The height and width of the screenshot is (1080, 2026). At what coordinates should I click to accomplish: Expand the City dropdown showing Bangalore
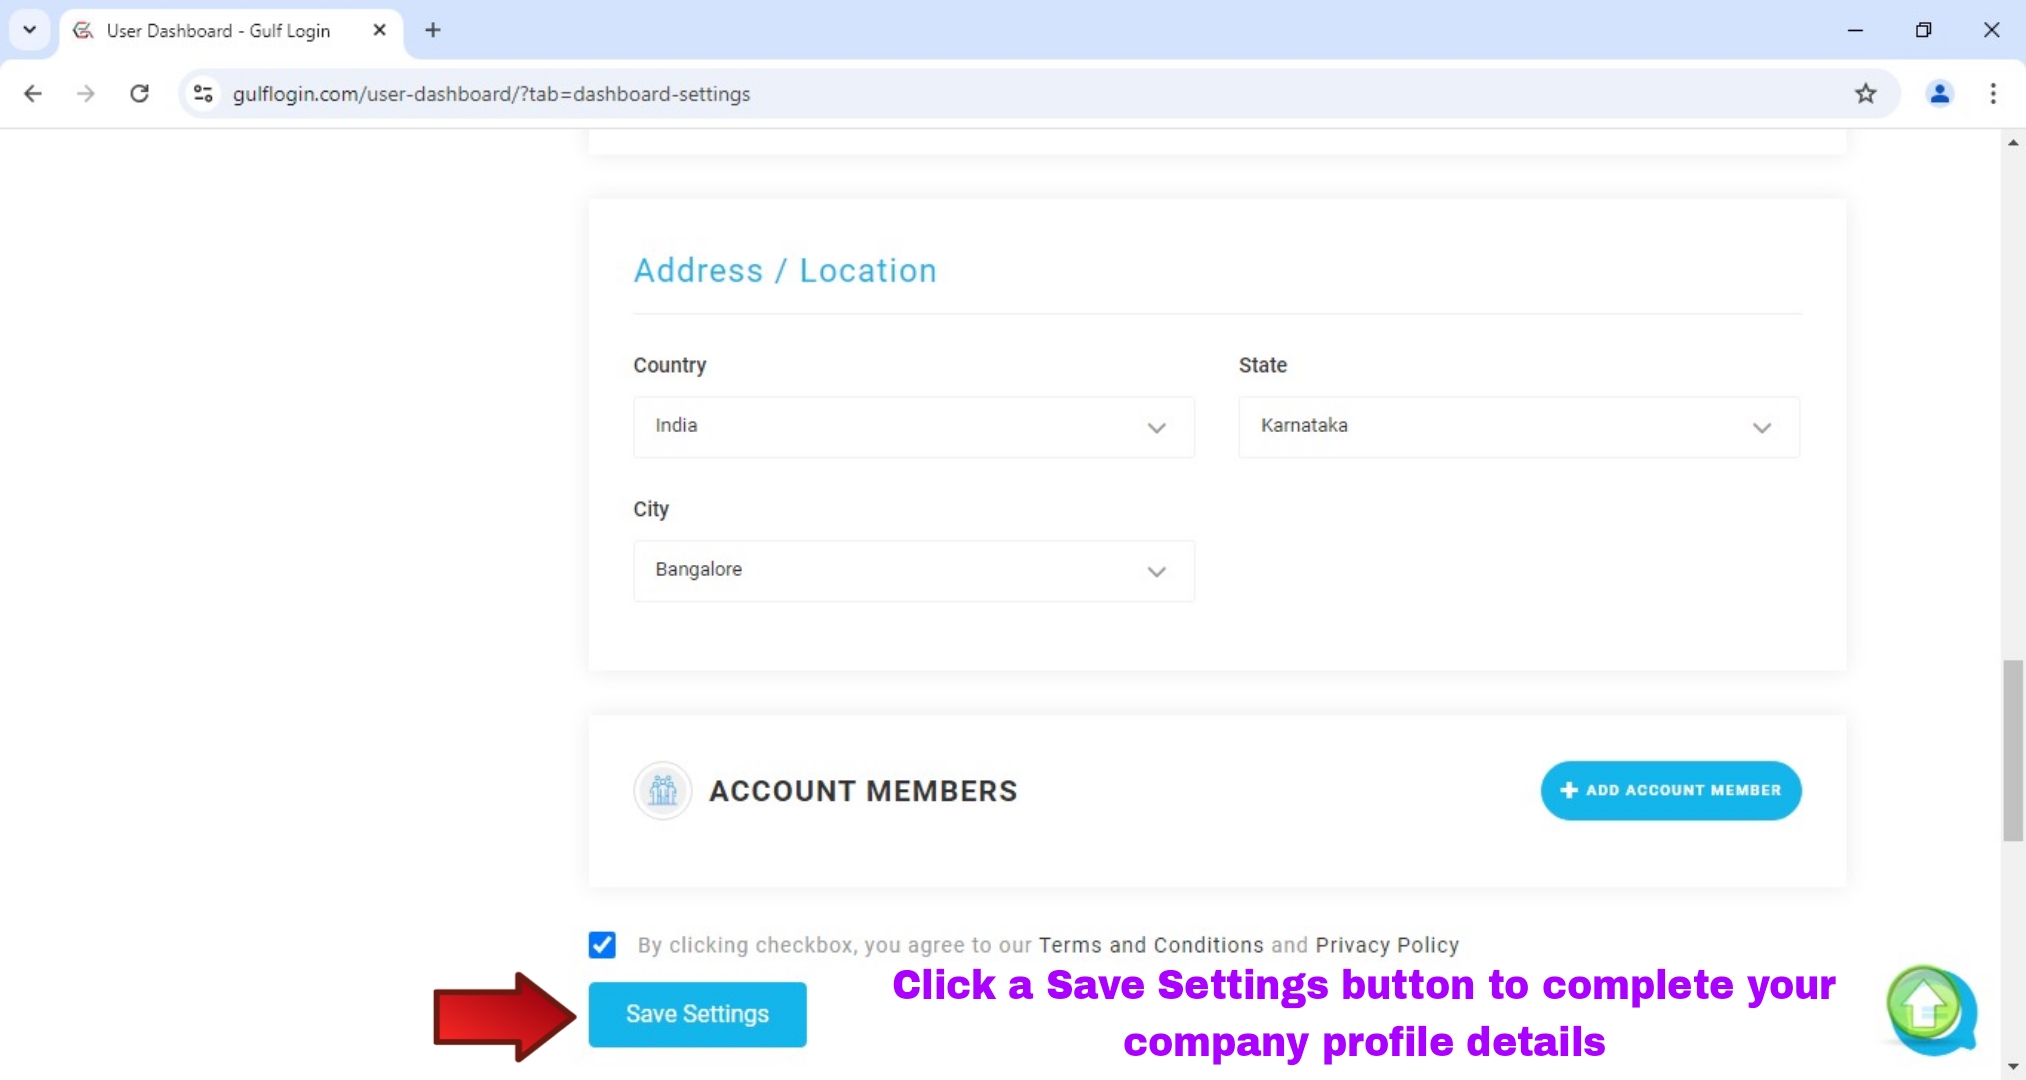coord(912,570)
